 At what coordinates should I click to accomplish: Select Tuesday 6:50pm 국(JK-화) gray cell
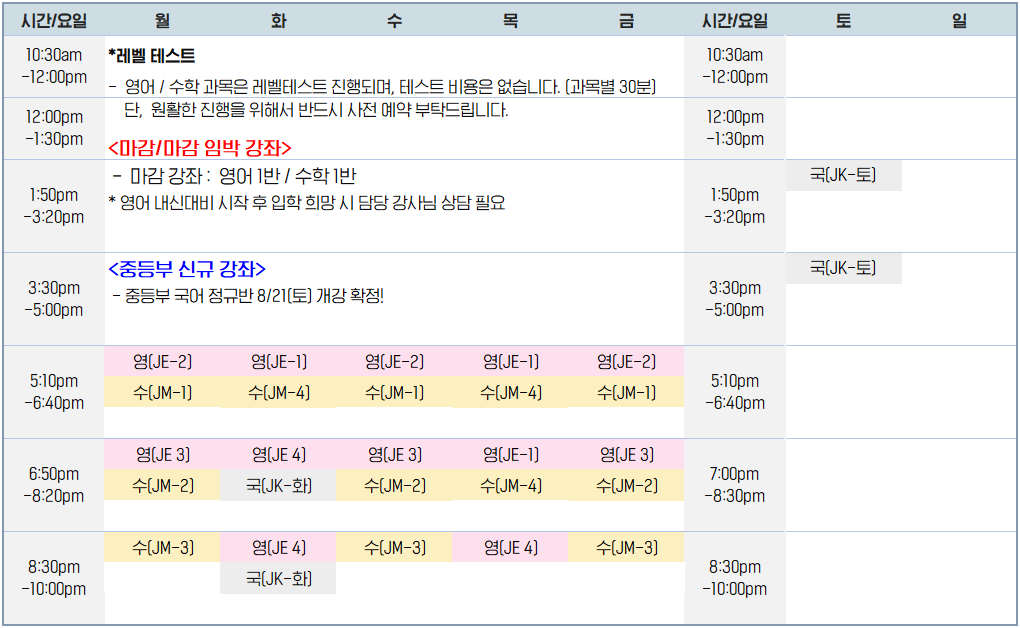click(x=278, y=486)
